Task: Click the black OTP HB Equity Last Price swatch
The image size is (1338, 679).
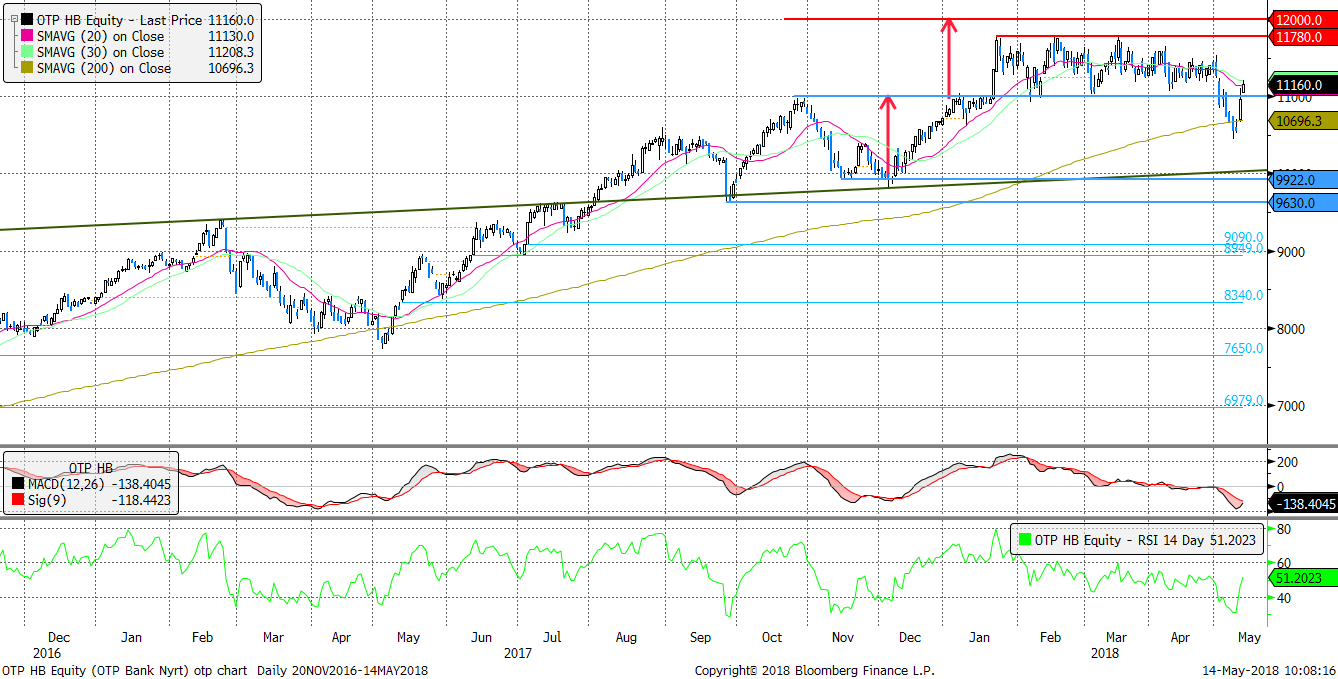Action: coord(25,19)
